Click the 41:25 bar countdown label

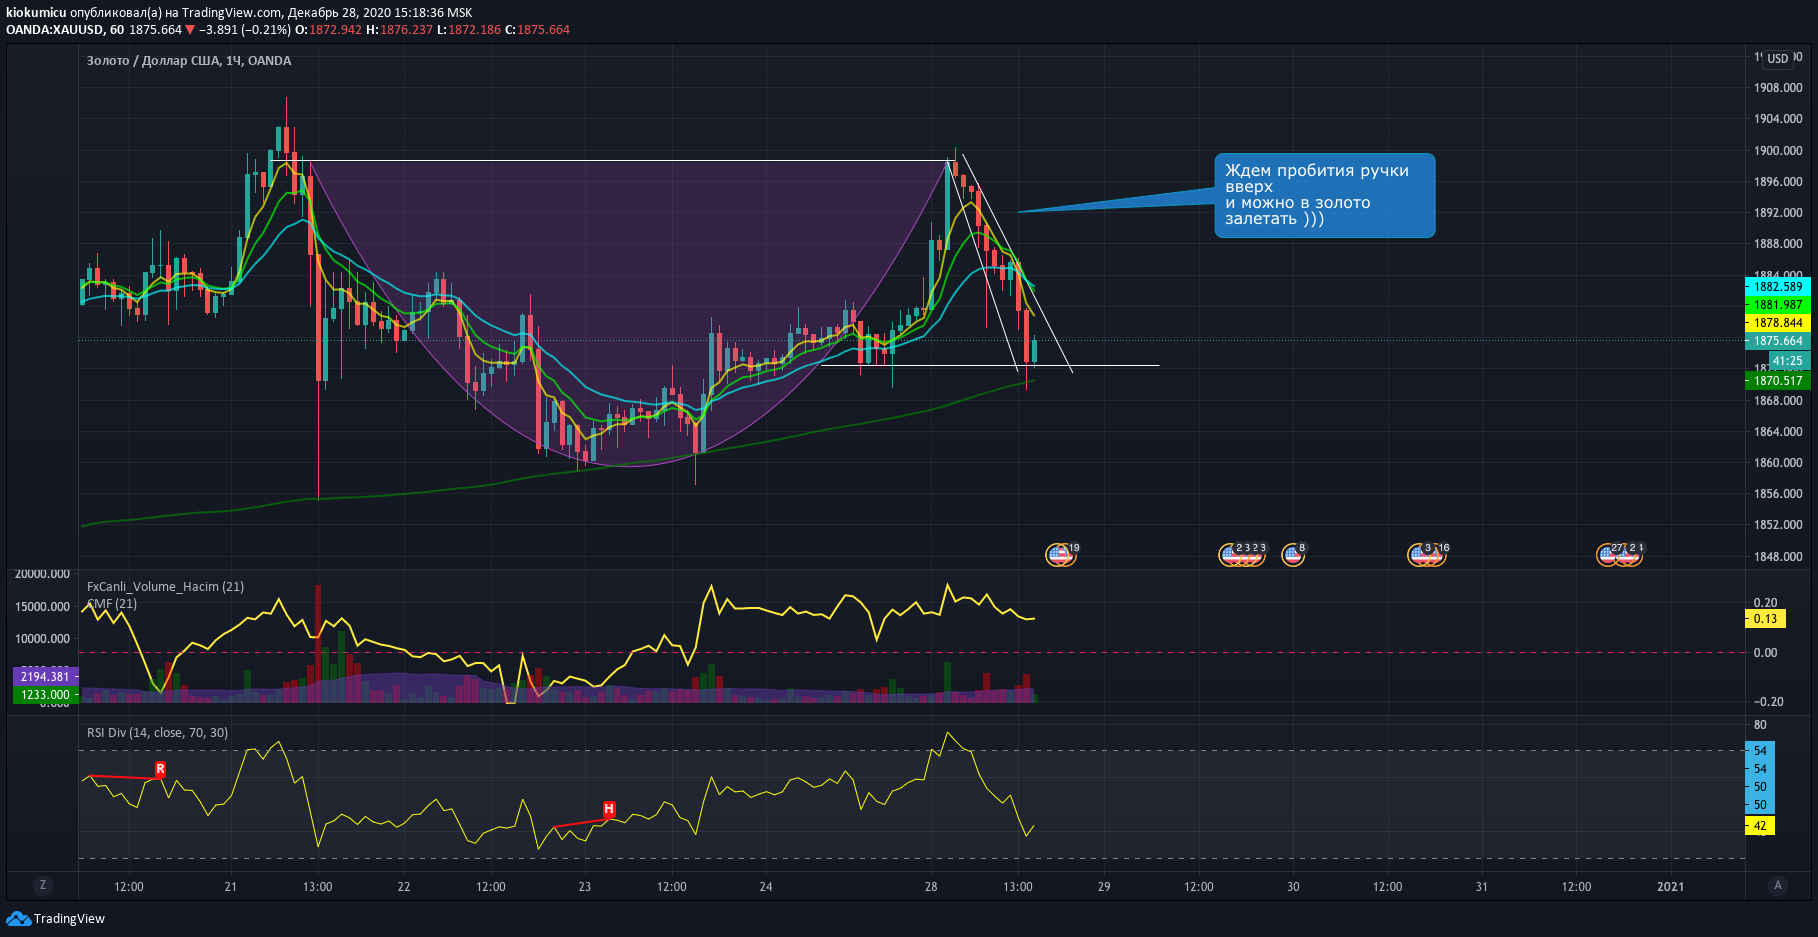click(x=1788, y=361)
